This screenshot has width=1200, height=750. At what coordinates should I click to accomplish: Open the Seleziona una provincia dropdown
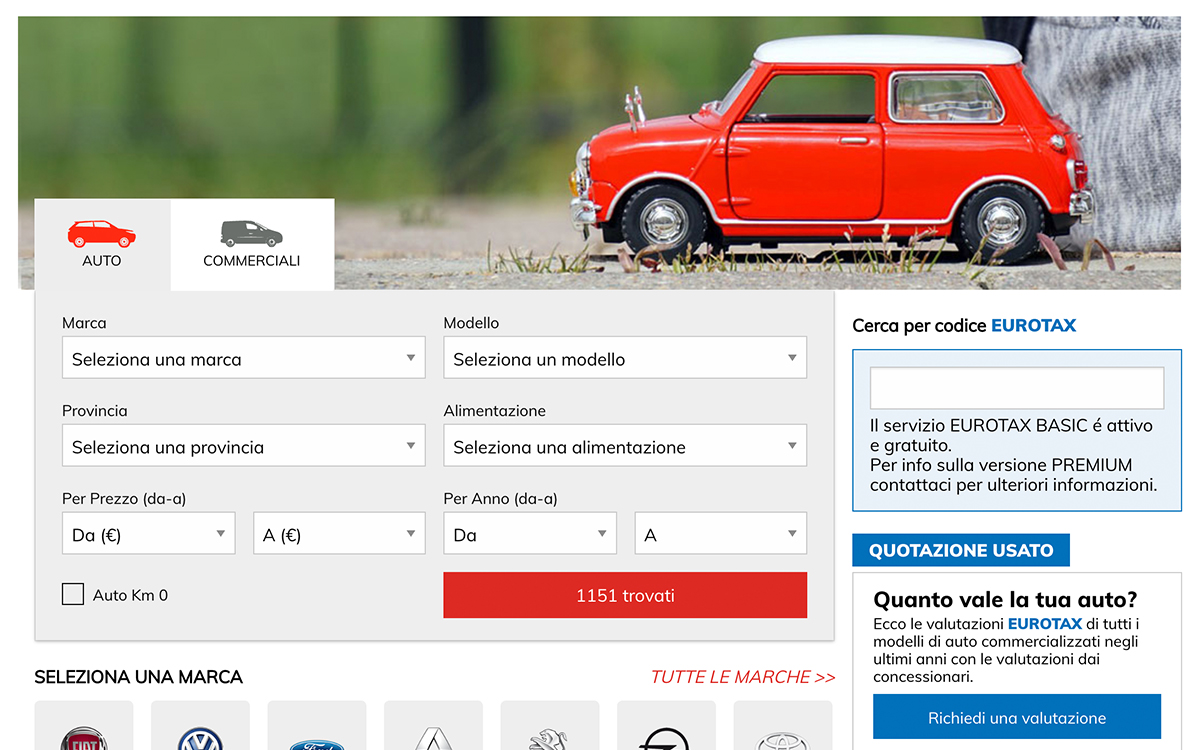coord(243,445)
